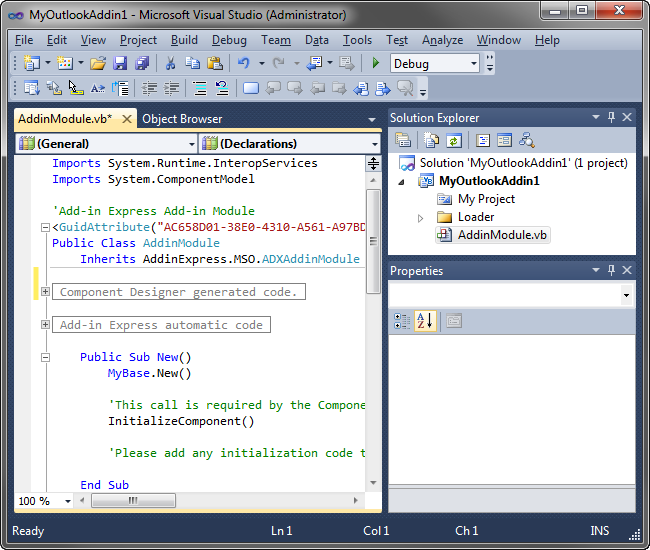Undo the last edit with the blue arrow
This screenshot has height=550, width=650.
[x=244, y=63]
